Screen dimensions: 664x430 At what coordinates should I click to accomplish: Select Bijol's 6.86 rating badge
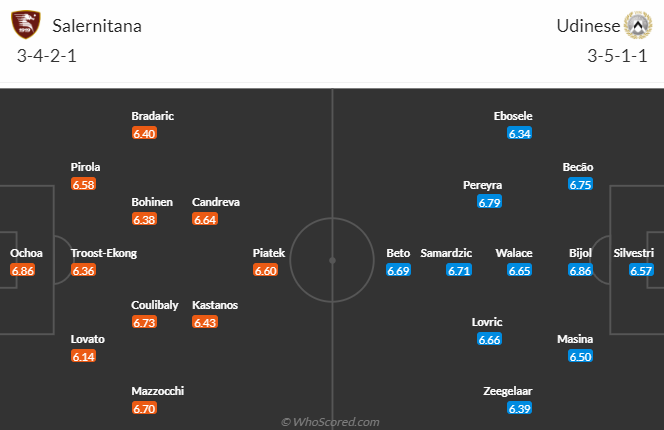[580, 270]
